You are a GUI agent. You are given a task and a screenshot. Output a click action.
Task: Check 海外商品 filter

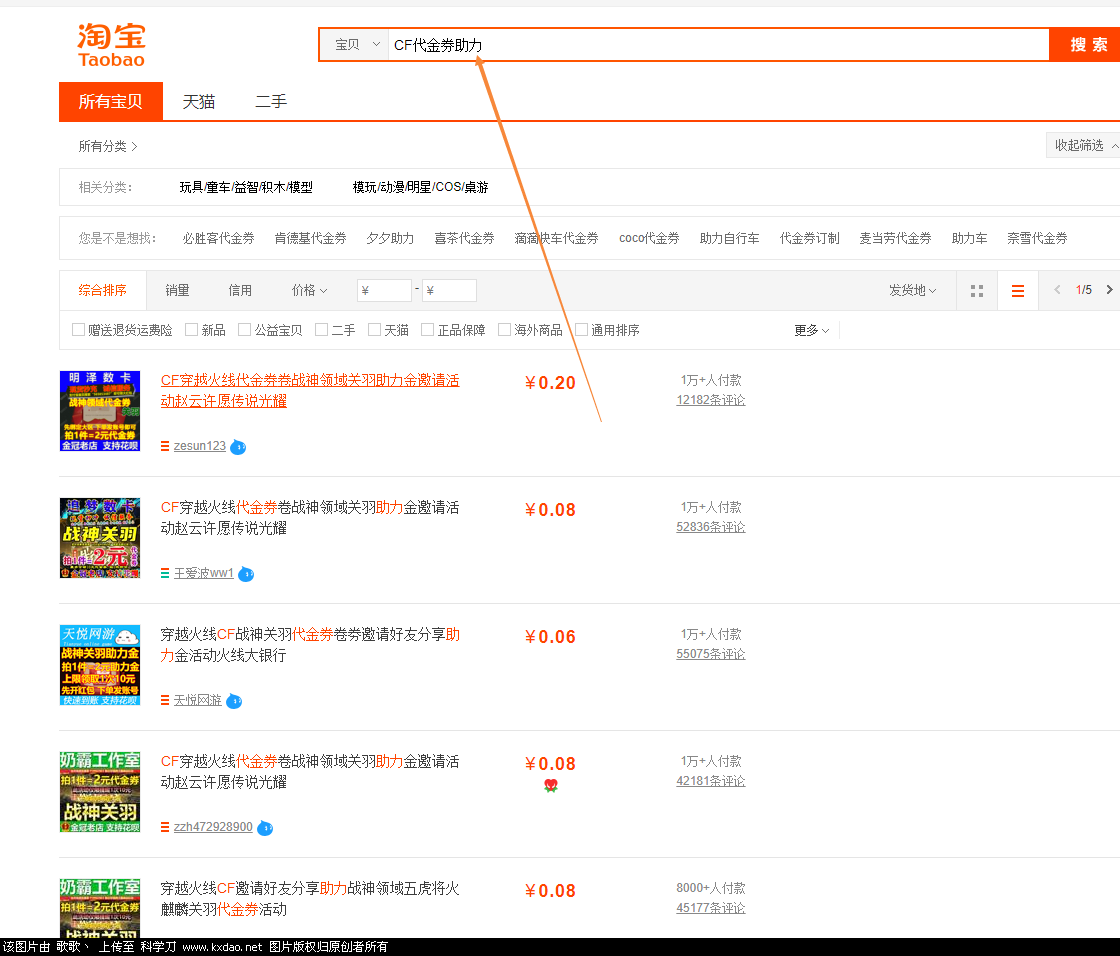pyautogui.click(x=504, y=329)
